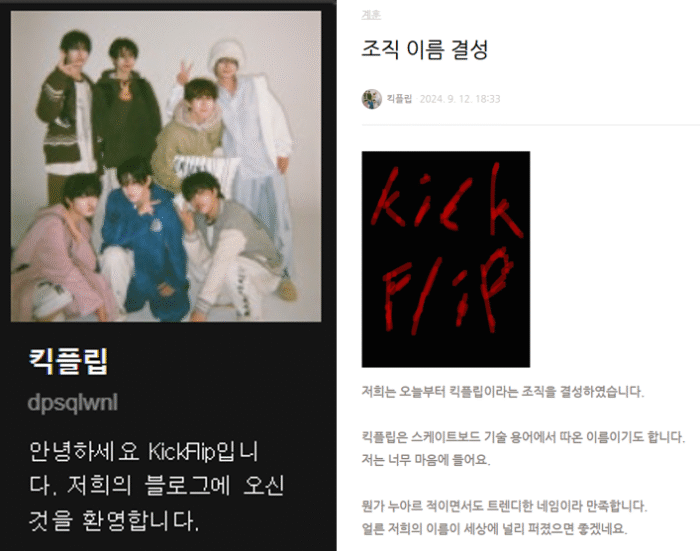
Task: Click the author avatar icon beside 킥플립
Action: tap(371, 99)
